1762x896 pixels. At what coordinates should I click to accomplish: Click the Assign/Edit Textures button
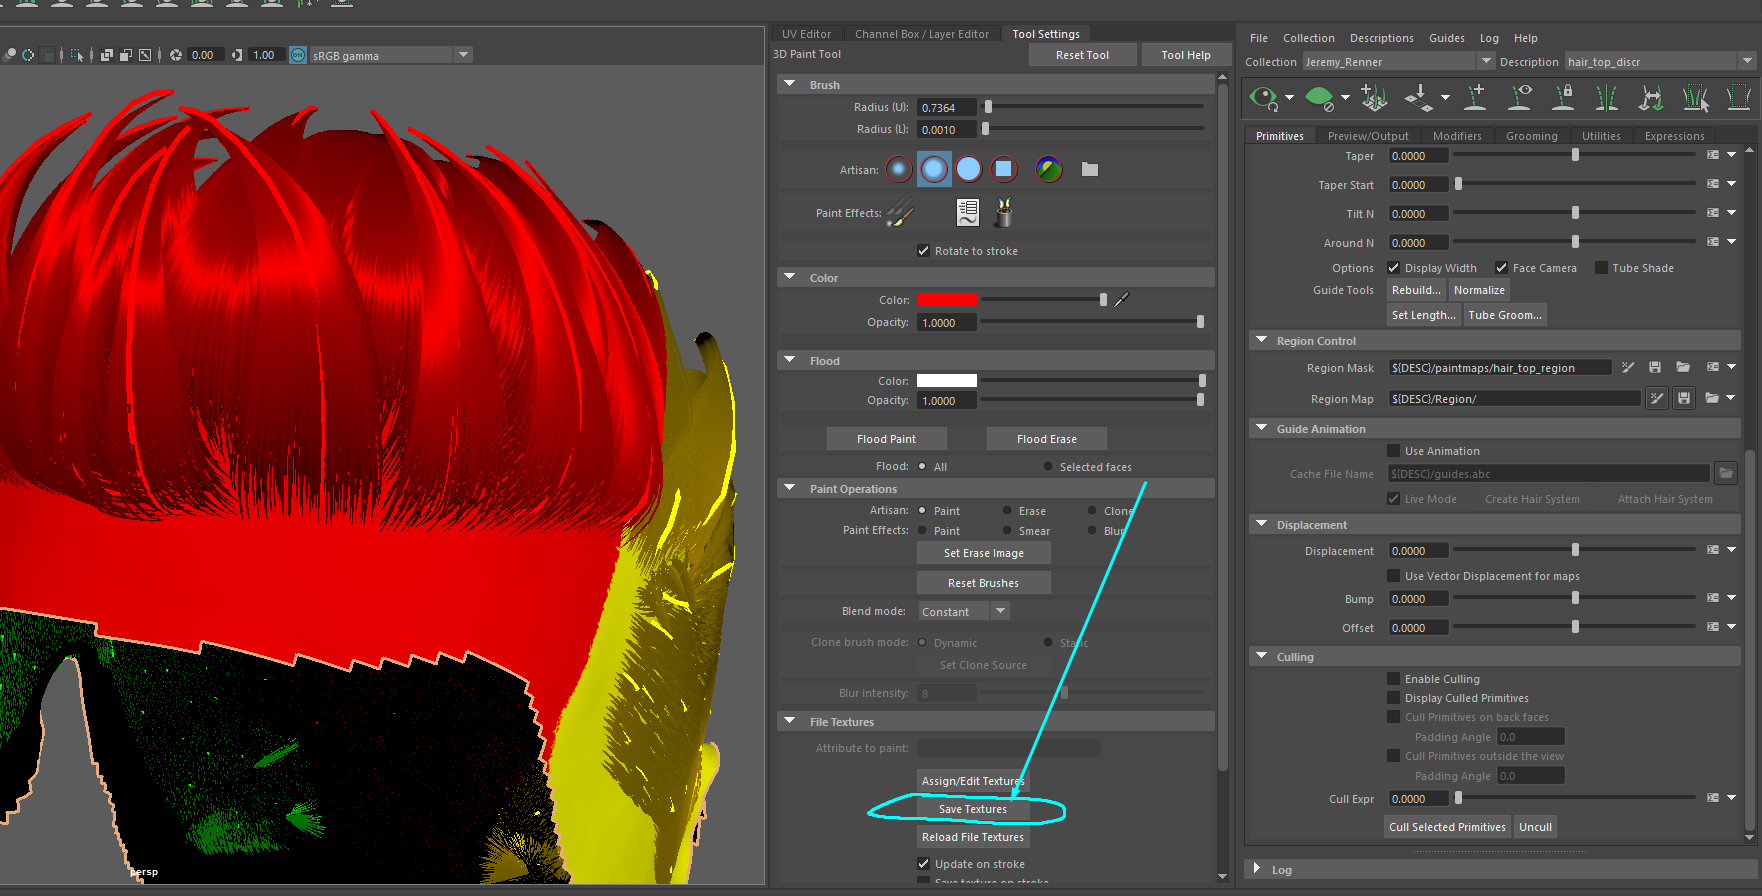coord(973,781)
